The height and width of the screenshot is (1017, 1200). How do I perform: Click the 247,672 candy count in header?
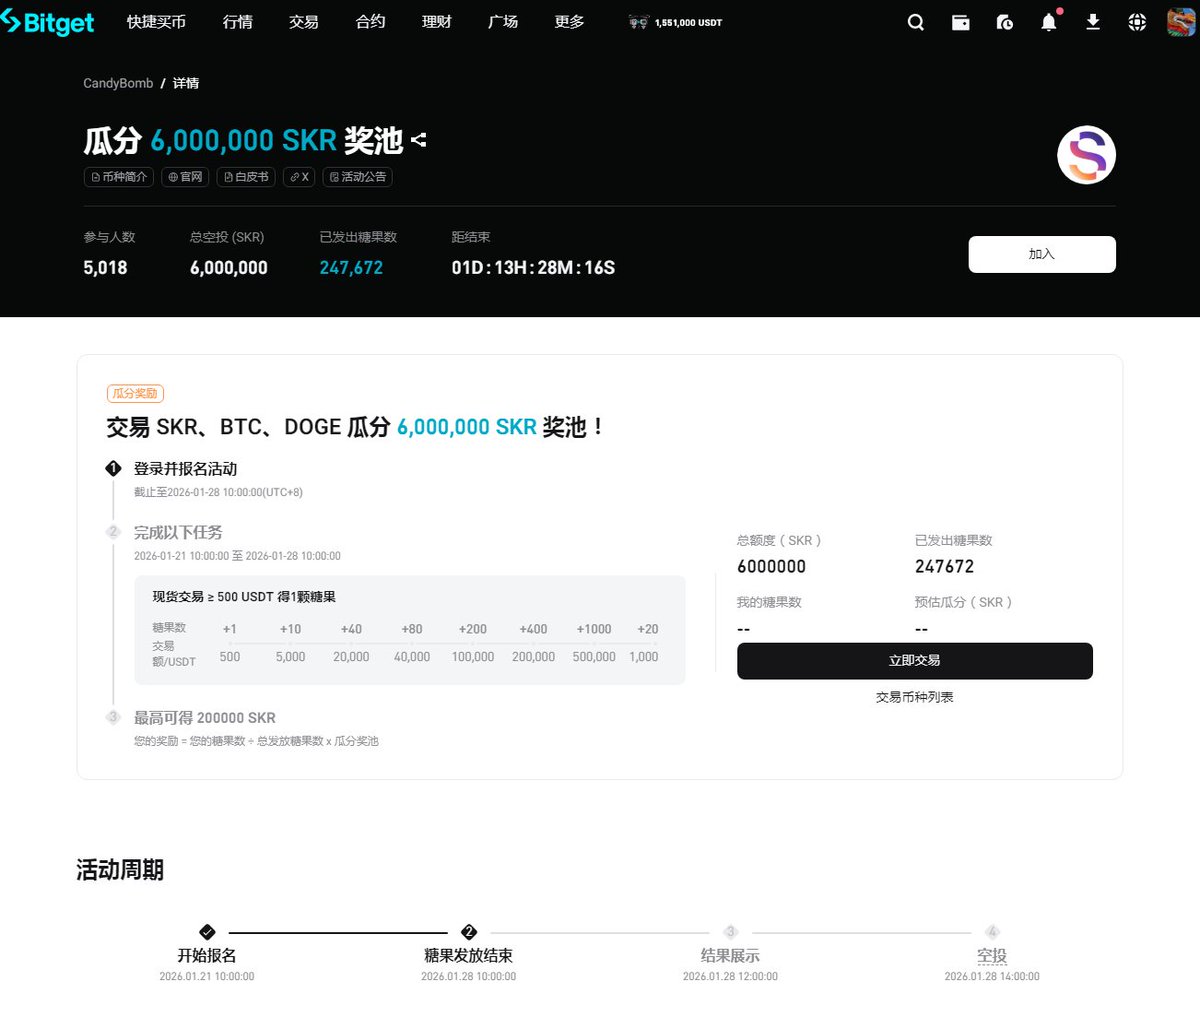coord(351,268)
